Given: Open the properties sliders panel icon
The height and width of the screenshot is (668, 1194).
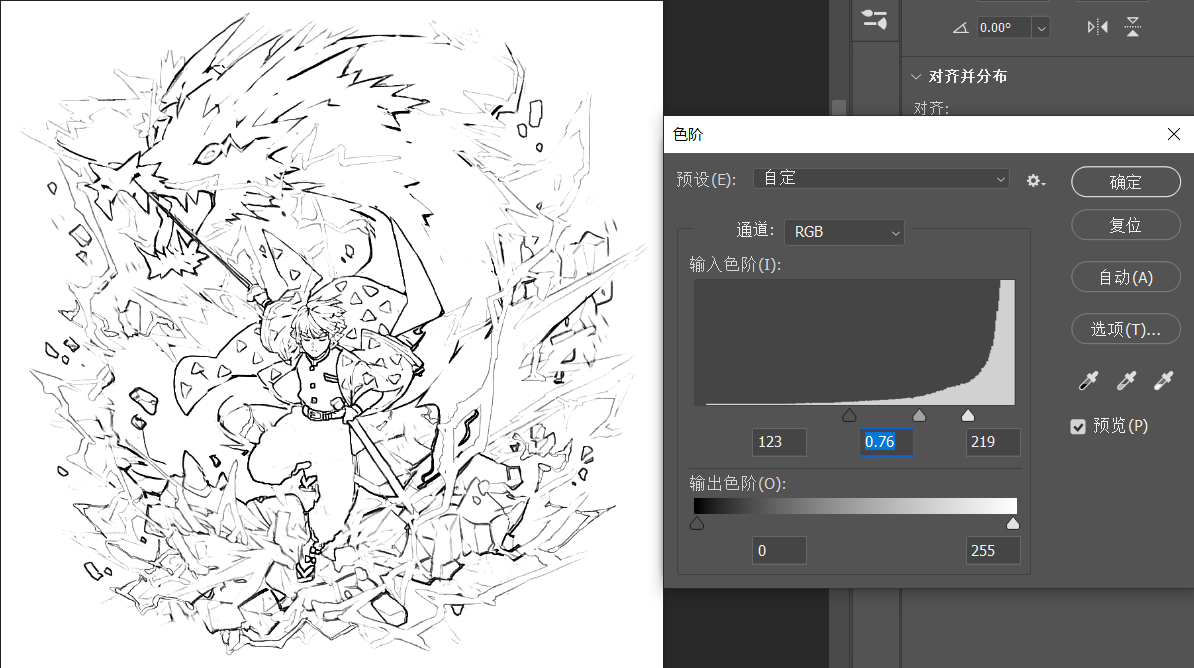Looking at the screenshot, I should [x=874, y=19].
